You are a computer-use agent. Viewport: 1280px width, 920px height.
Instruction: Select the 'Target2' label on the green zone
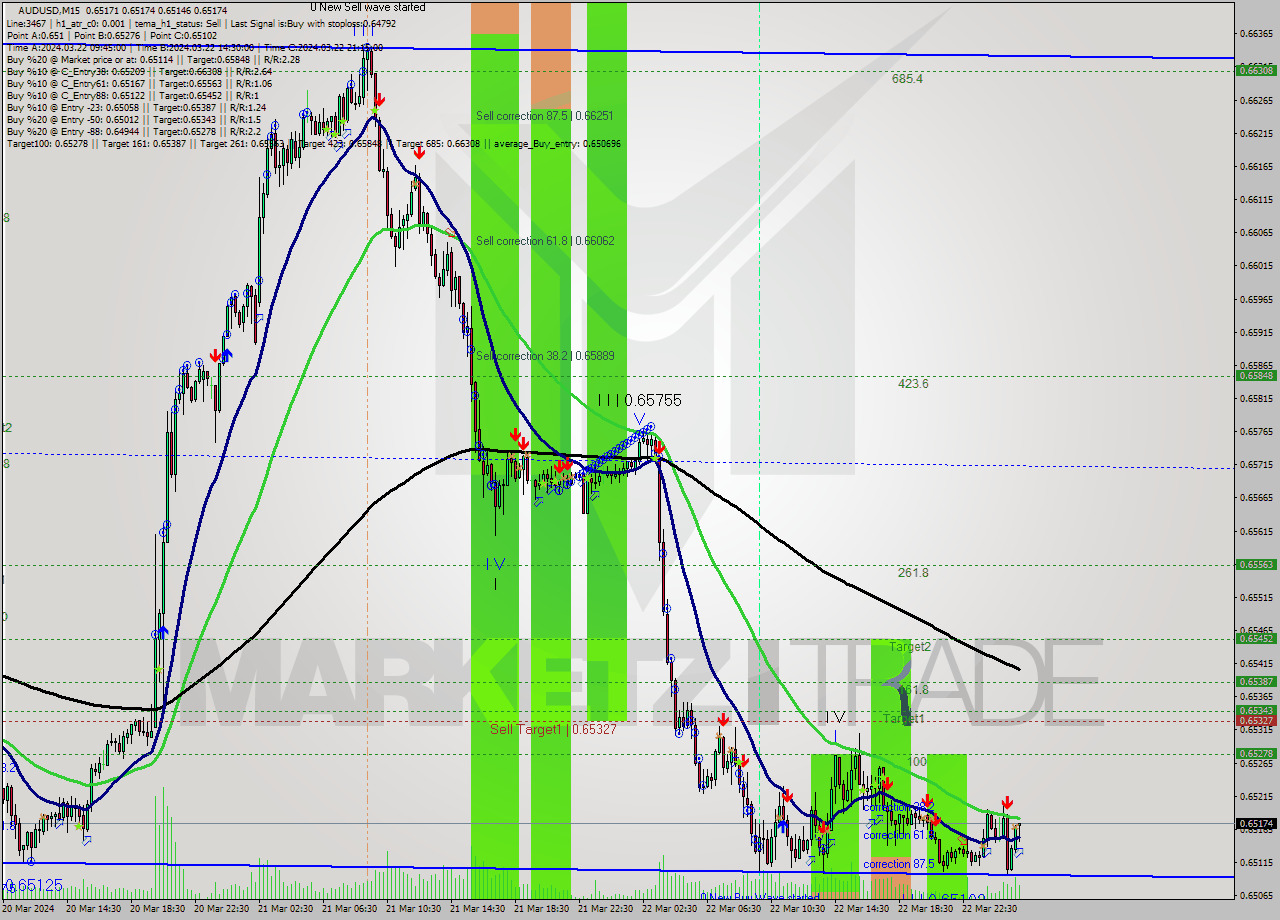point(909,647)
